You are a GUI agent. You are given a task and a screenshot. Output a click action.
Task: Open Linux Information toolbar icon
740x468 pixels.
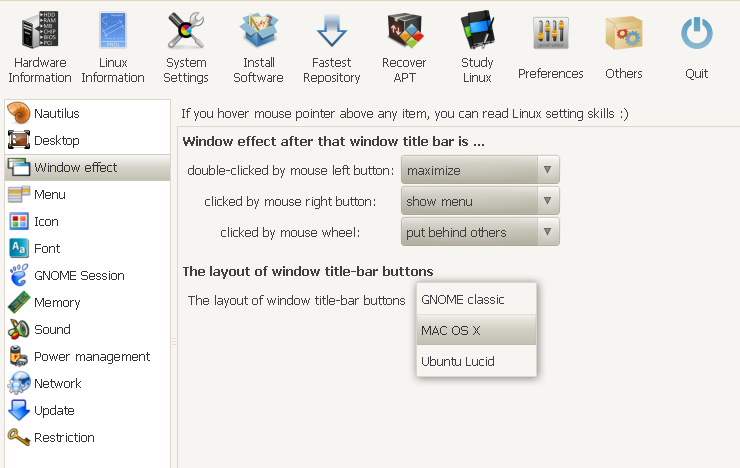coord(113,30)
